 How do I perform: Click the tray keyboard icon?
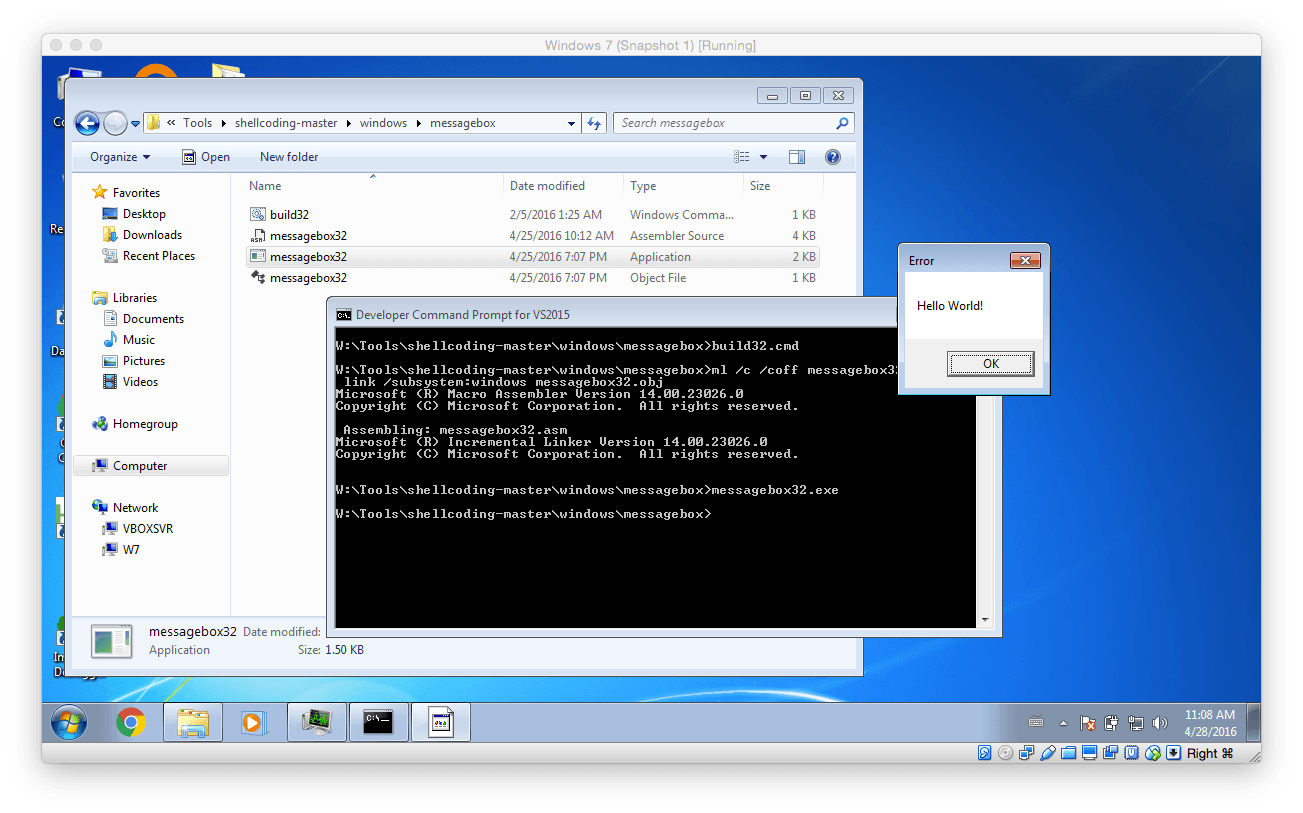tap(1036, 723)
